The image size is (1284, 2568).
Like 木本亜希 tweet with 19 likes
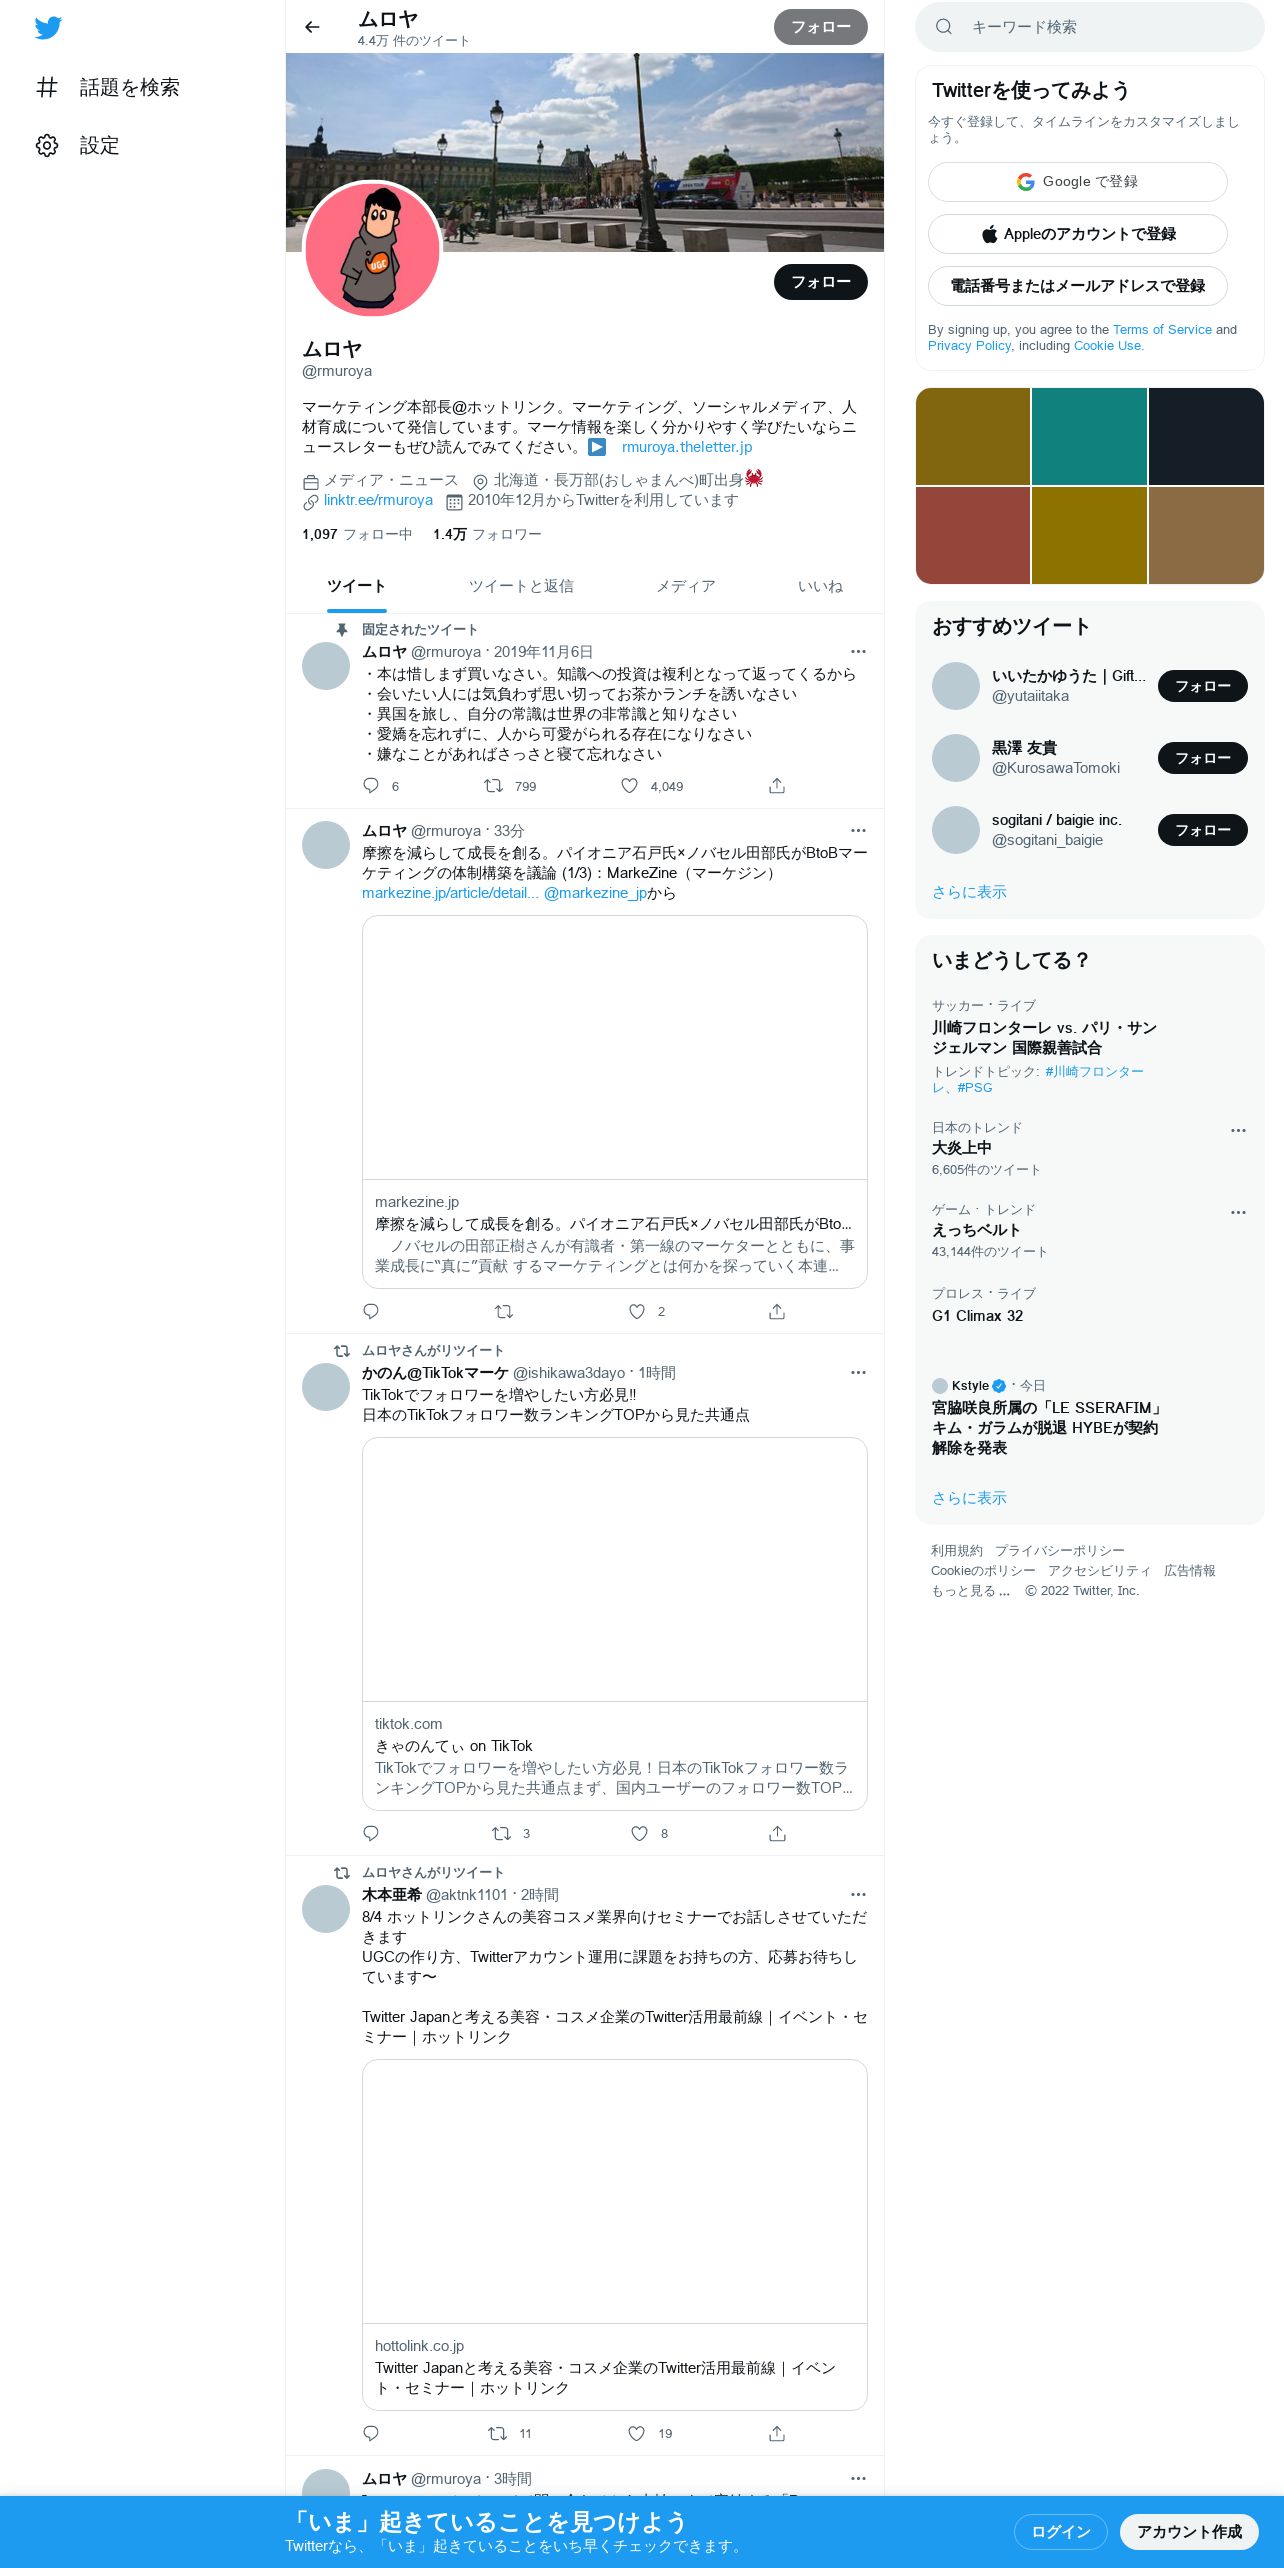tap(636, 2433)
